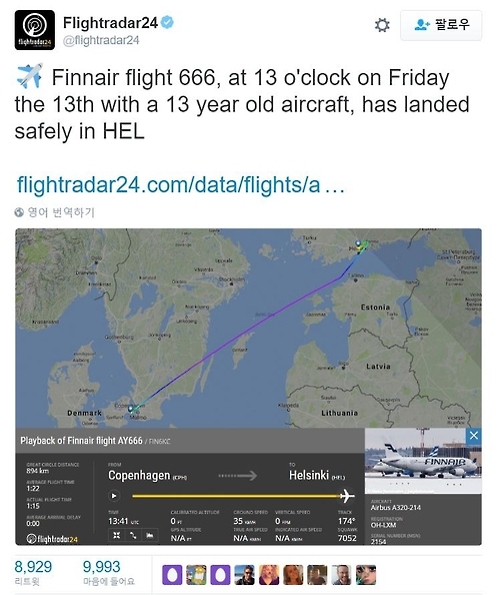Image resolution: width=499 pixels, height=595 pixels.
Task: Open the flightradar24.com/data/flights link
Action: [181, 184]
